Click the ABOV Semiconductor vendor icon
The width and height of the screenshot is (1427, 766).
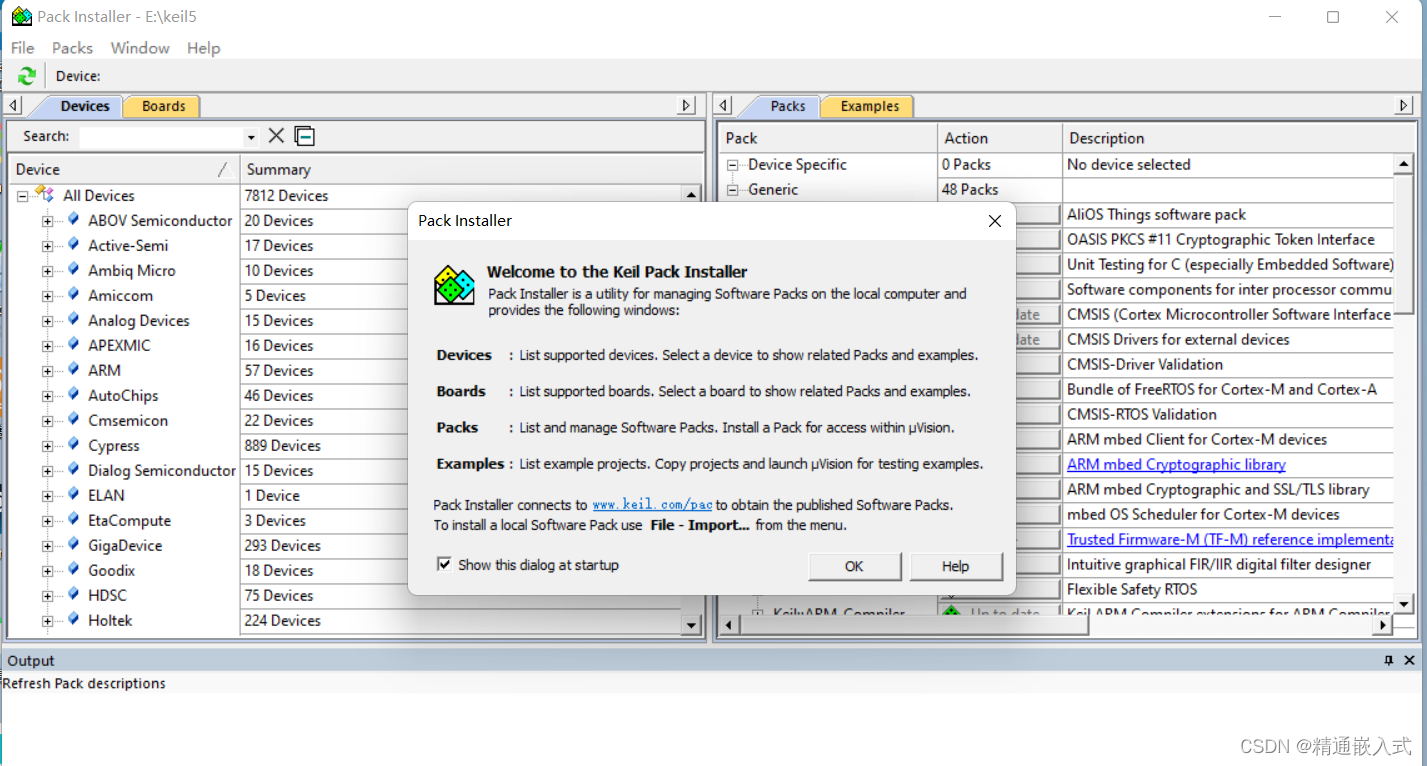[x=73, y=220]
